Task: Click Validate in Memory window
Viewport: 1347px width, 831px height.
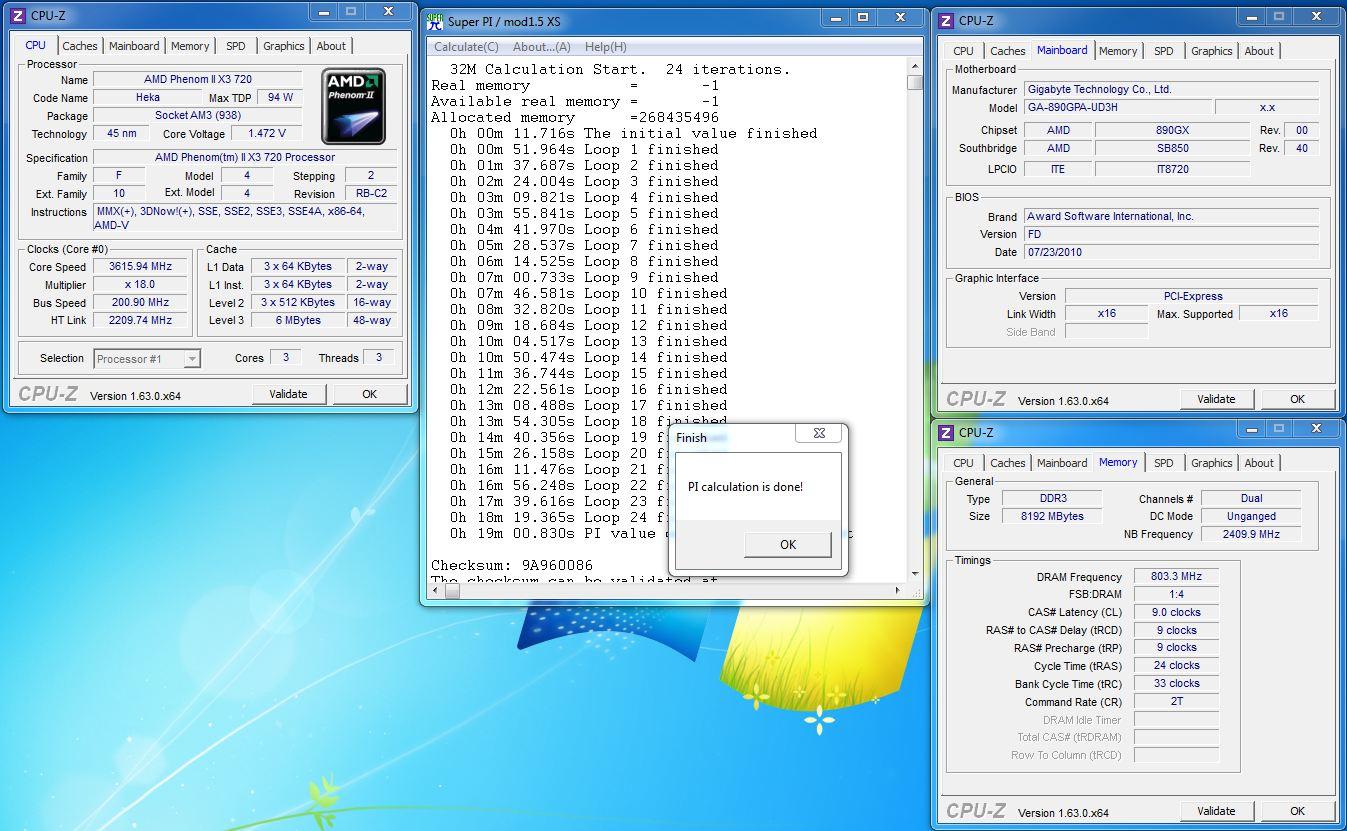Action: 1216,811
